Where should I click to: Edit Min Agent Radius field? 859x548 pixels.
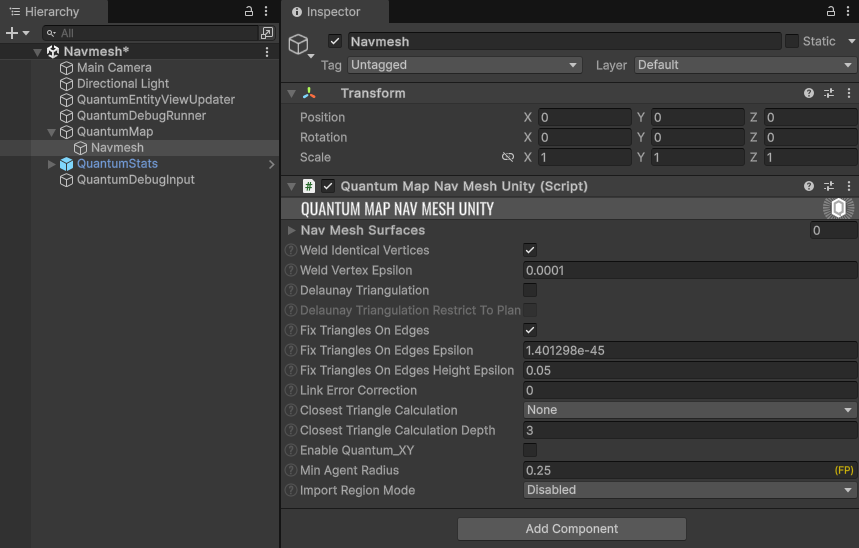point(690,470)
